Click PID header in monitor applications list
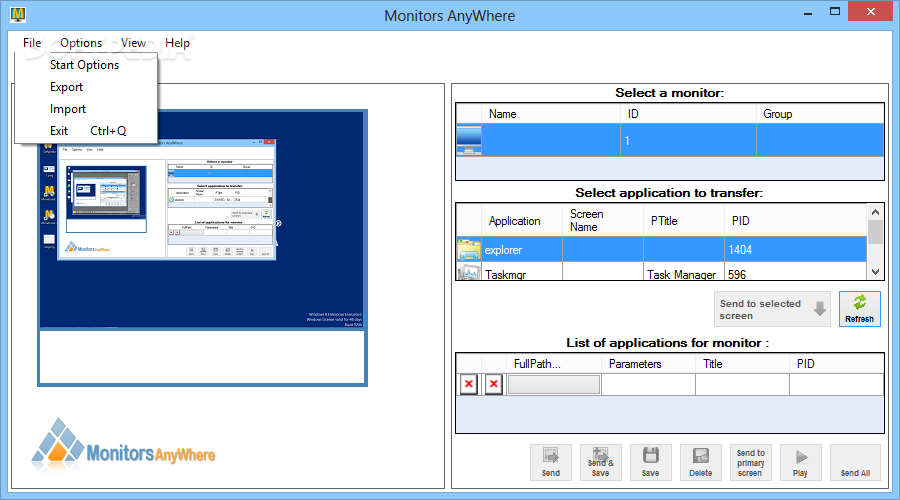Screen dimensions: 900x500 click(x=836, y=364)
